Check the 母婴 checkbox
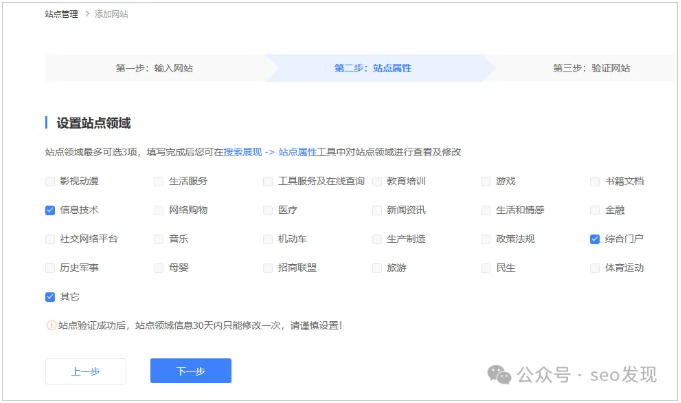This screenshot has width=681, height=403. pyautogui.click(x=159, y=268)
